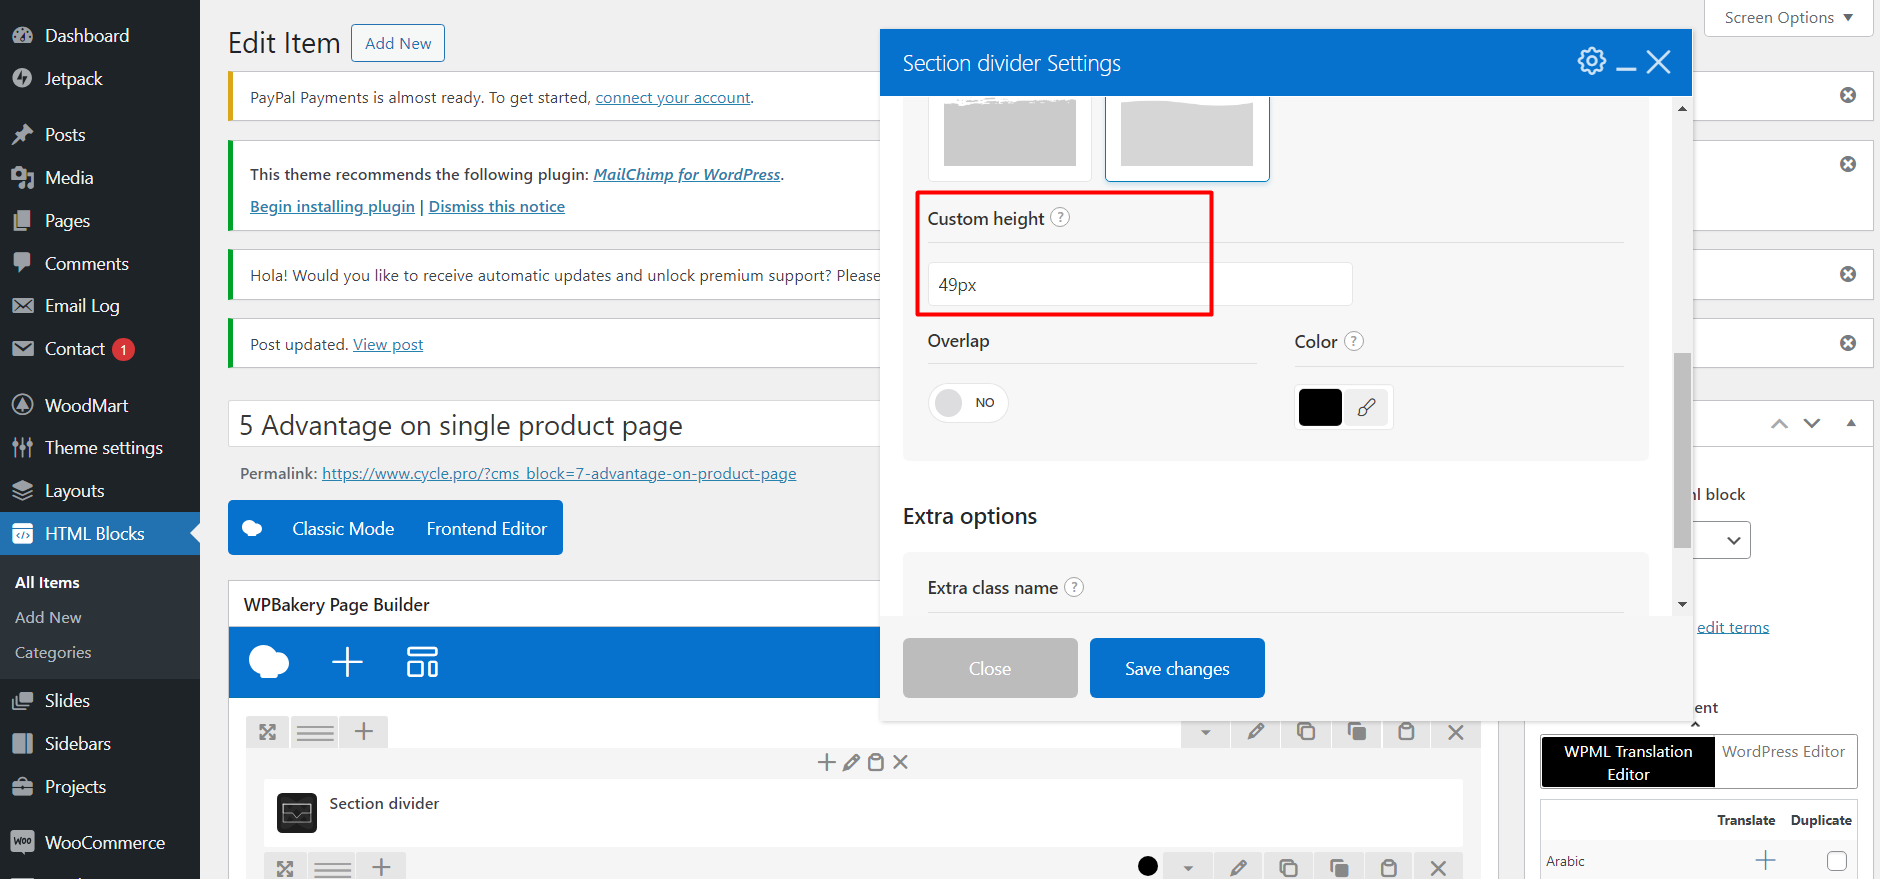Screen dimensions: 1880x879
Task: Click the settings panel vertical scrollbar
Action: point(1682,450)
